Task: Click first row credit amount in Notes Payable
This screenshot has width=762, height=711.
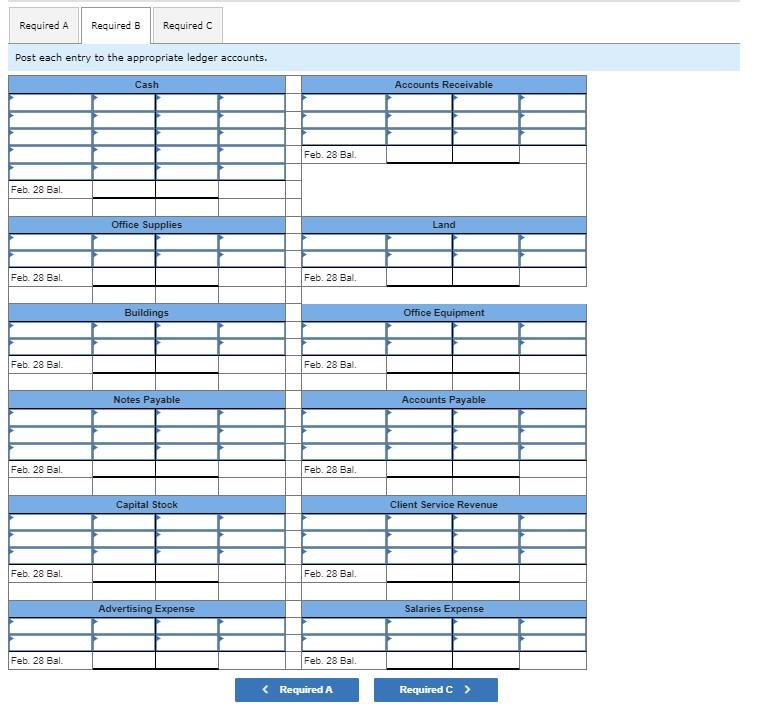Action: [187, 417]
